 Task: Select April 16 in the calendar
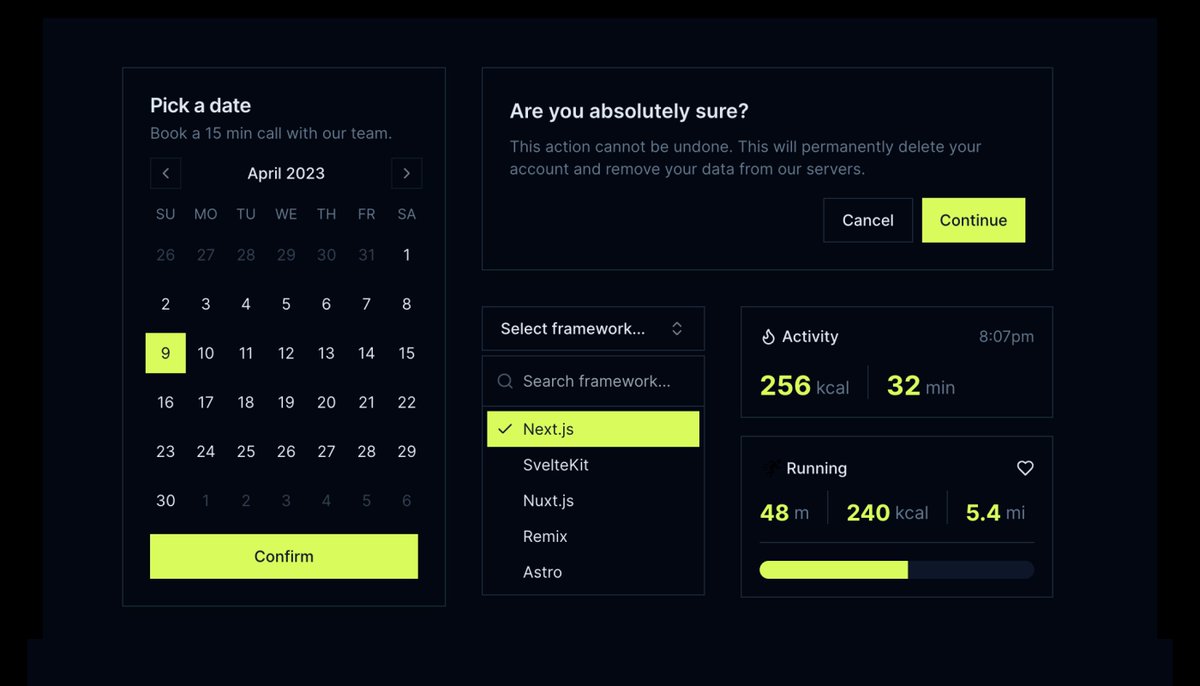[165, 402]
